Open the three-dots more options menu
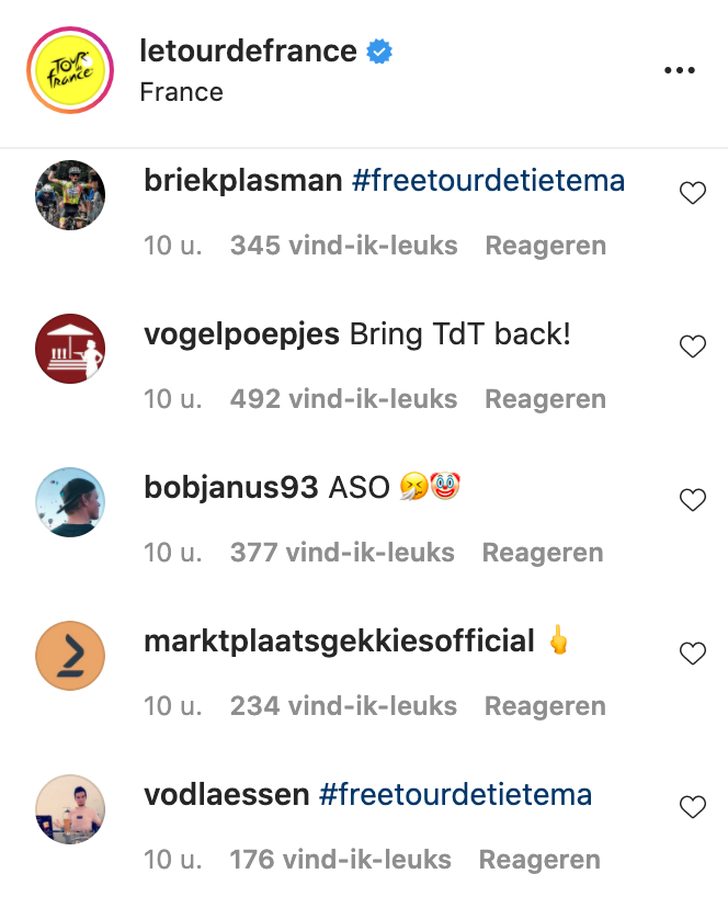The image size is (728, 908). [679, 70]
